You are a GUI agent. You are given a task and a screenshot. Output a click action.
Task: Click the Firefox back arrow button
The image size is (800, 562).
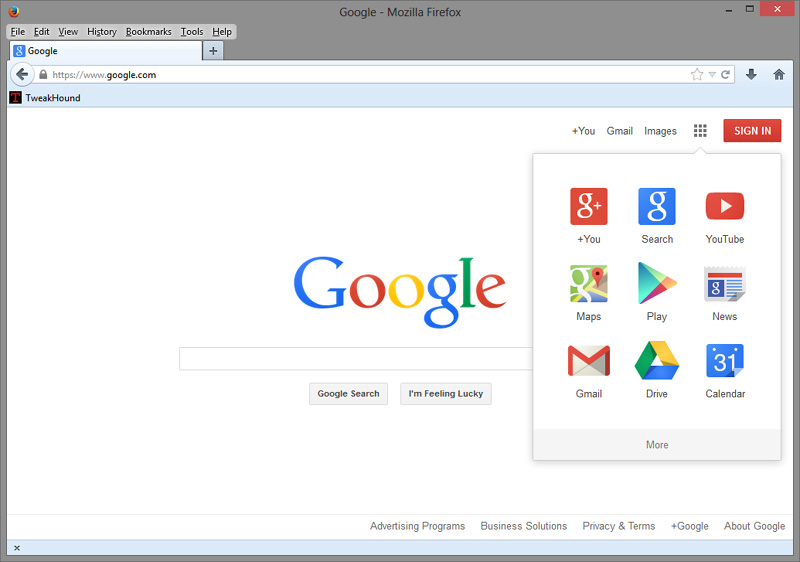click(x=22, y=74)
